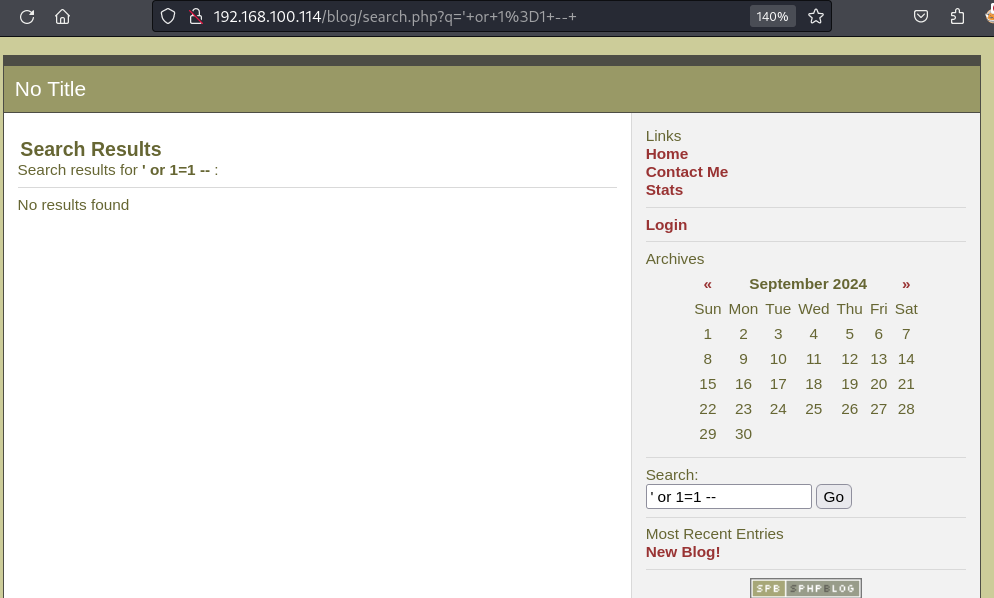Open the Contact Me link
This screenshot has width=994, height=598.
(686, 172)
